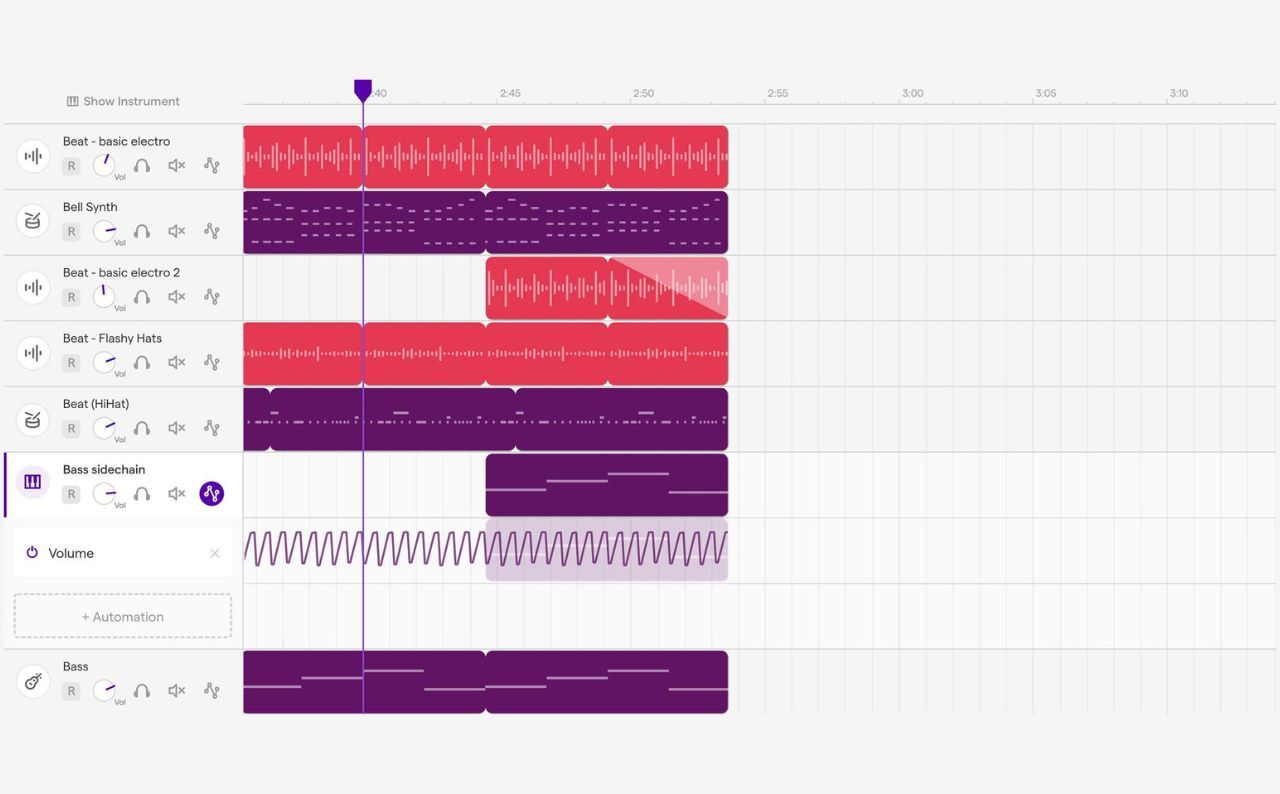1280x794 pixels.
Task: Mute Beat - basic electro 2 track
Action: (177, 297)
